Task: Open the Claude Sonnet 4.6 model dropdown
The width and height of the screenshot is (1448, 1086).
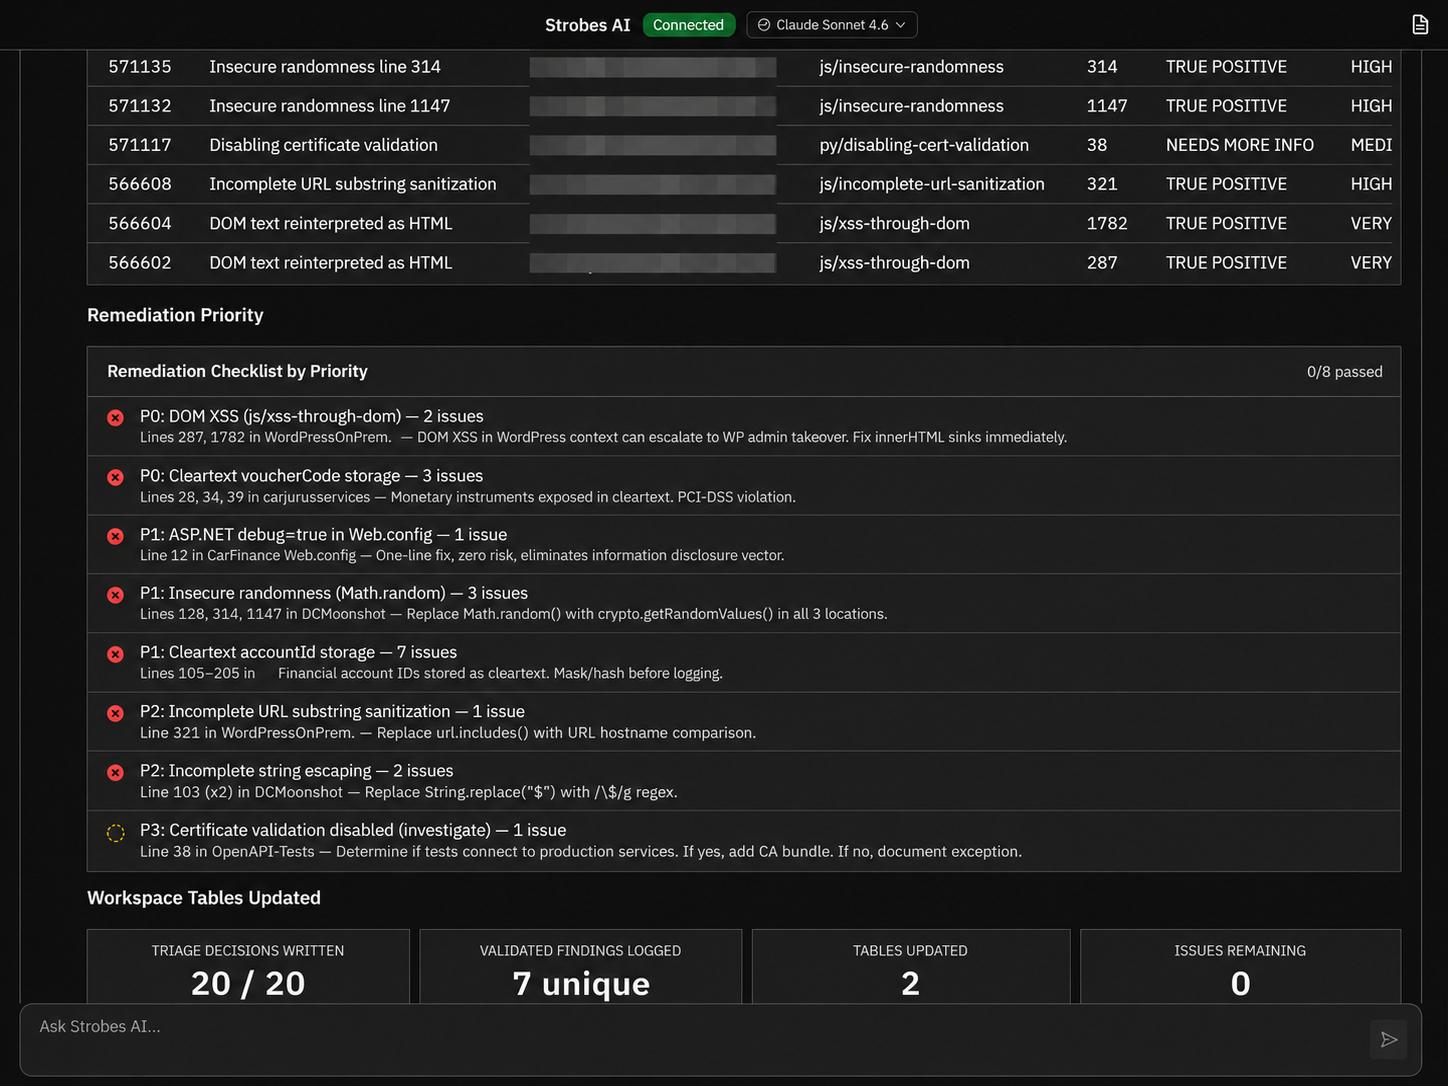Action: [832, 25]
